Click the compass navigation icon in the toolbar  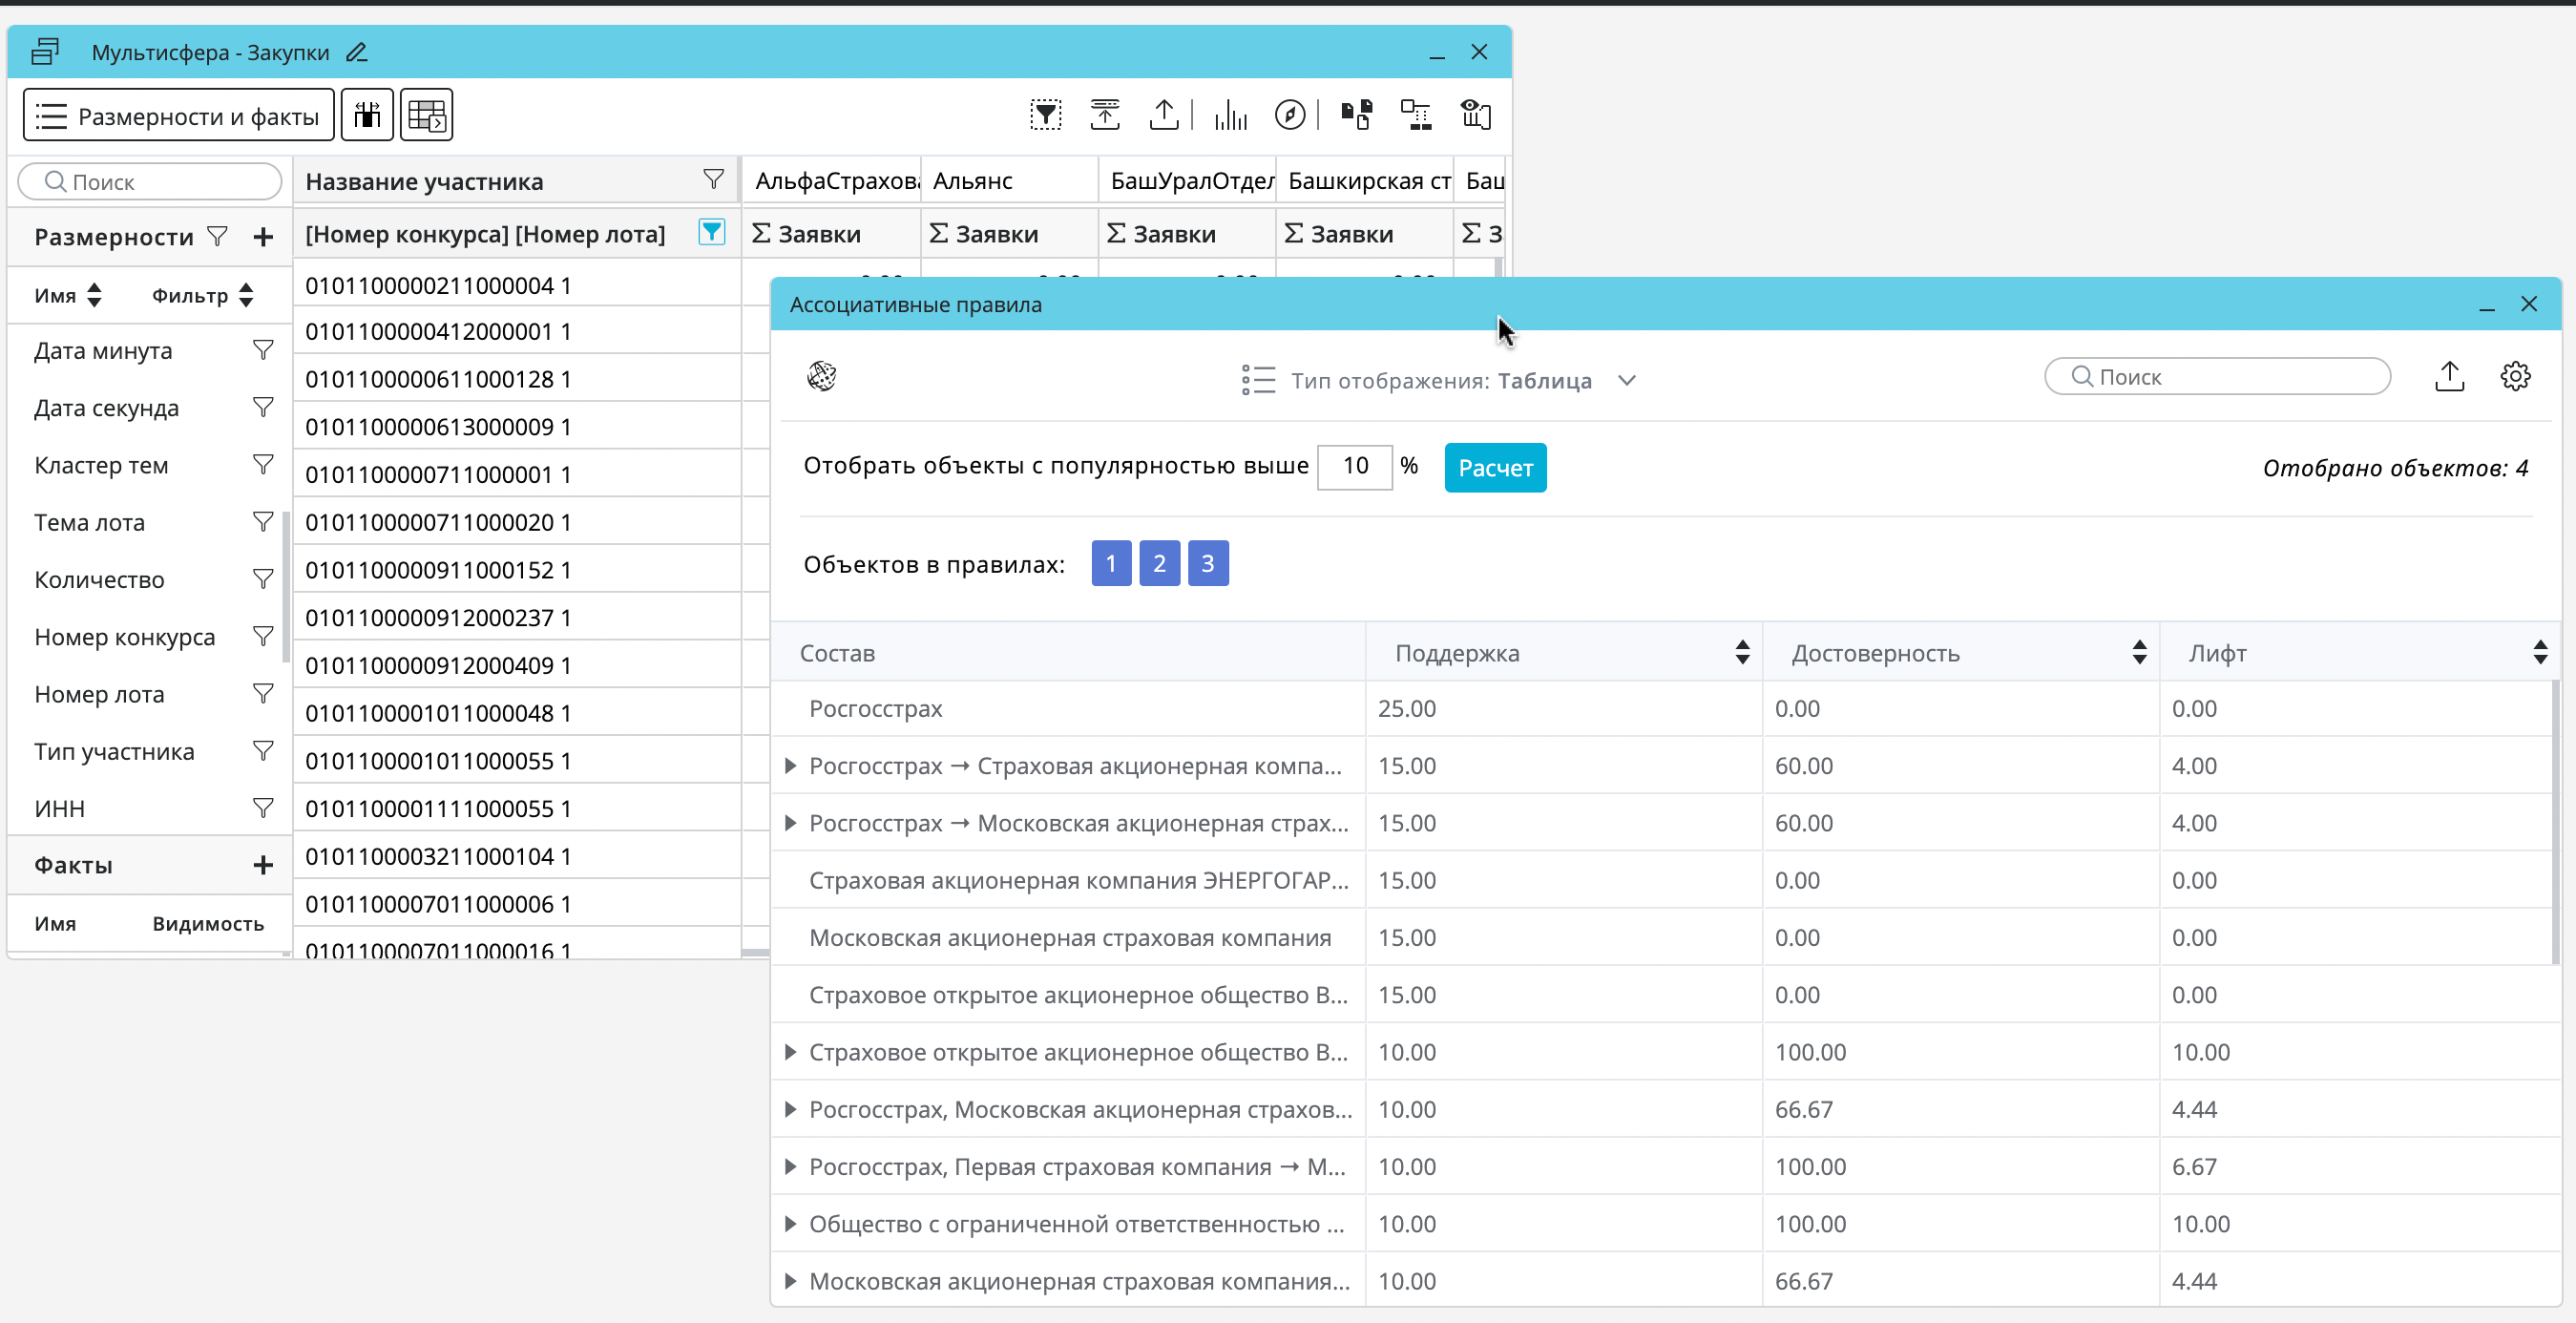tap(1290, 115)
